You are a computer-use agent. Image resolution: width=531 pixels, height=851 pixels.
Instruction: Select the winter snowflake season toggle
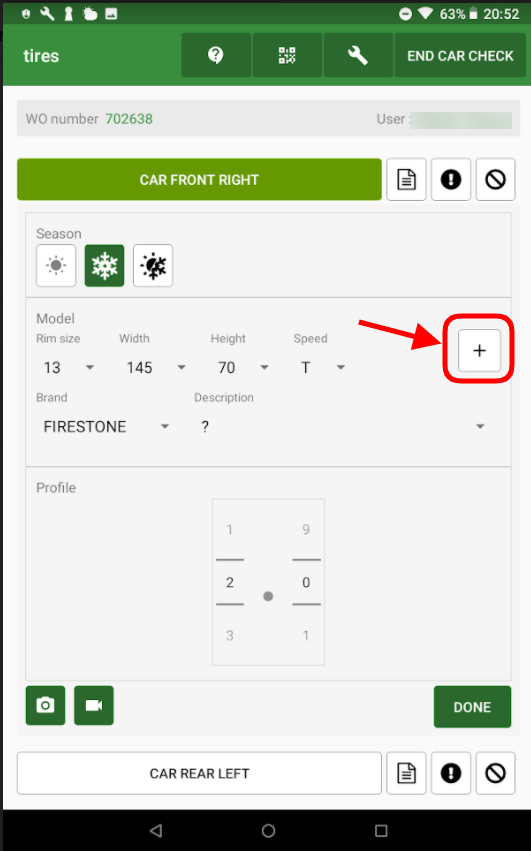click(104, 265)
